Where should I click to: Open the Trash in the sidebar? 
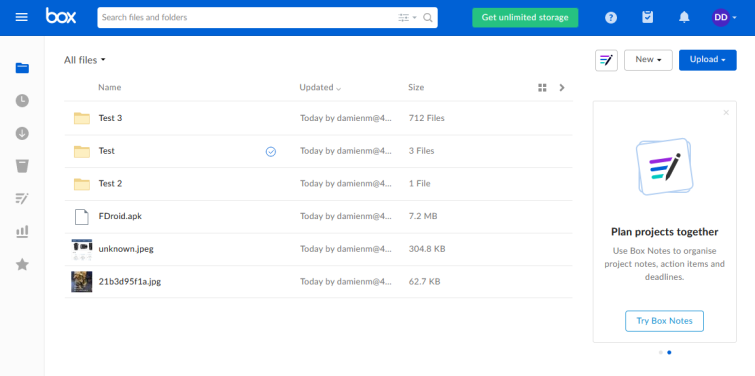tap(22, 166)
